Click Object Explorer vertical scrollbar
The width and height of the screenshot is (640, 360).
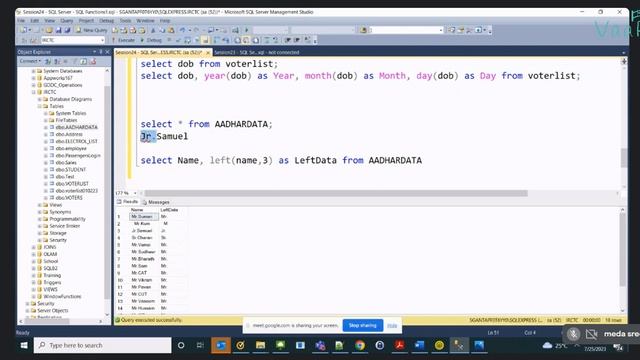[x=107, y=192]
